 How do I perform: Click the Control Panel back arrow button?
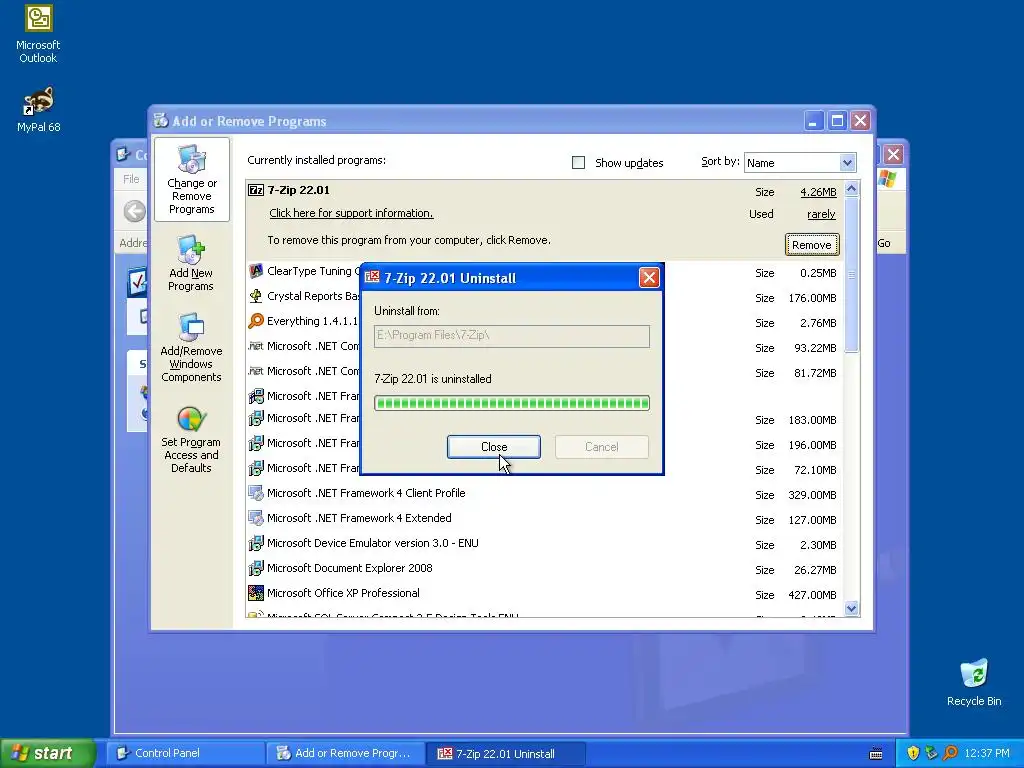[135, 211]
